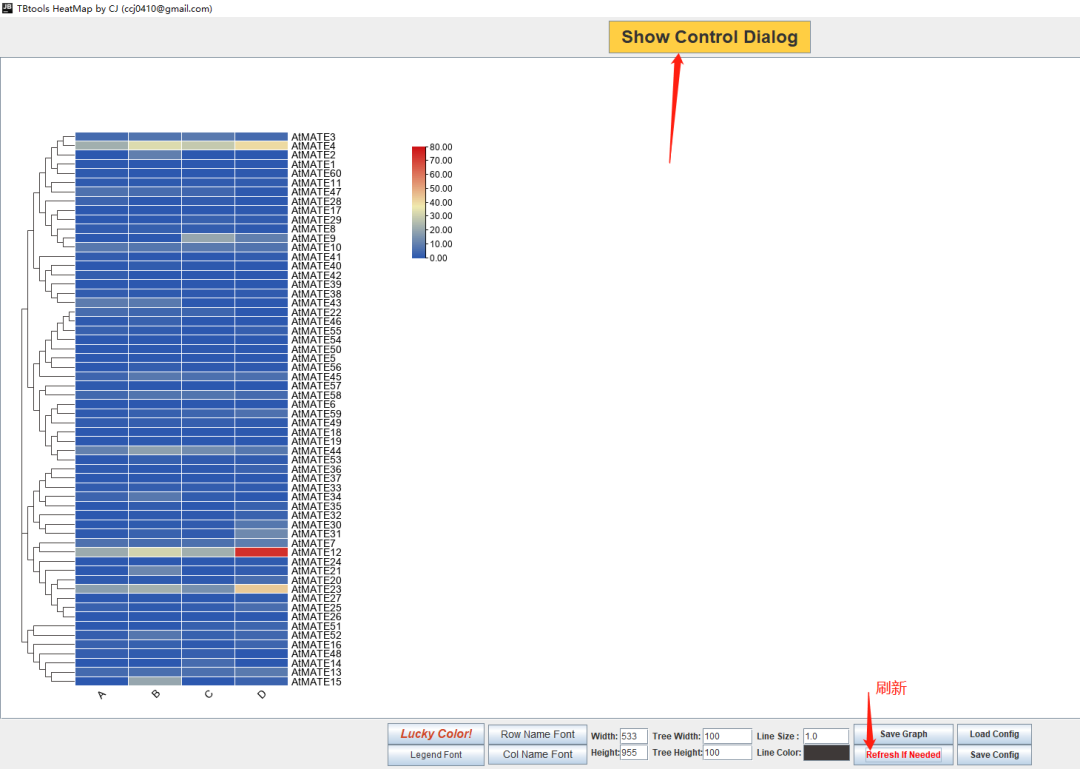Focus the Width input field
Viewport: 1080px width, 769px height.
634,736
